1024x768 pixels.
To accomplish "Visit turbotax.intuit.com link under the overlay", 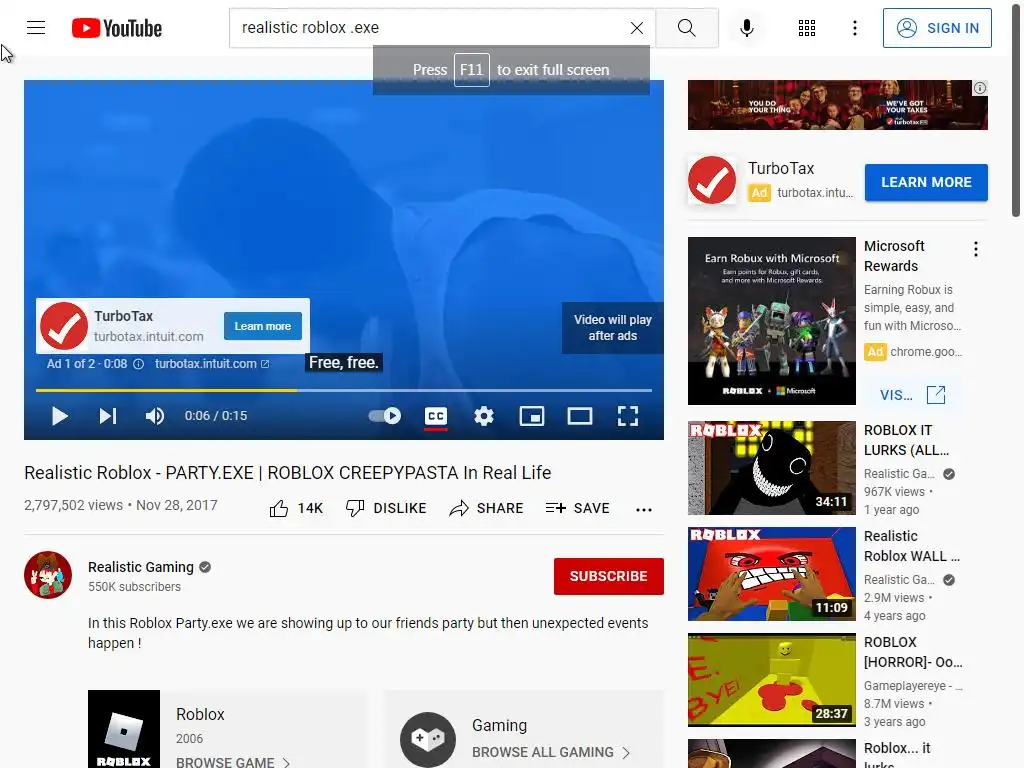I will pos(212,364).
